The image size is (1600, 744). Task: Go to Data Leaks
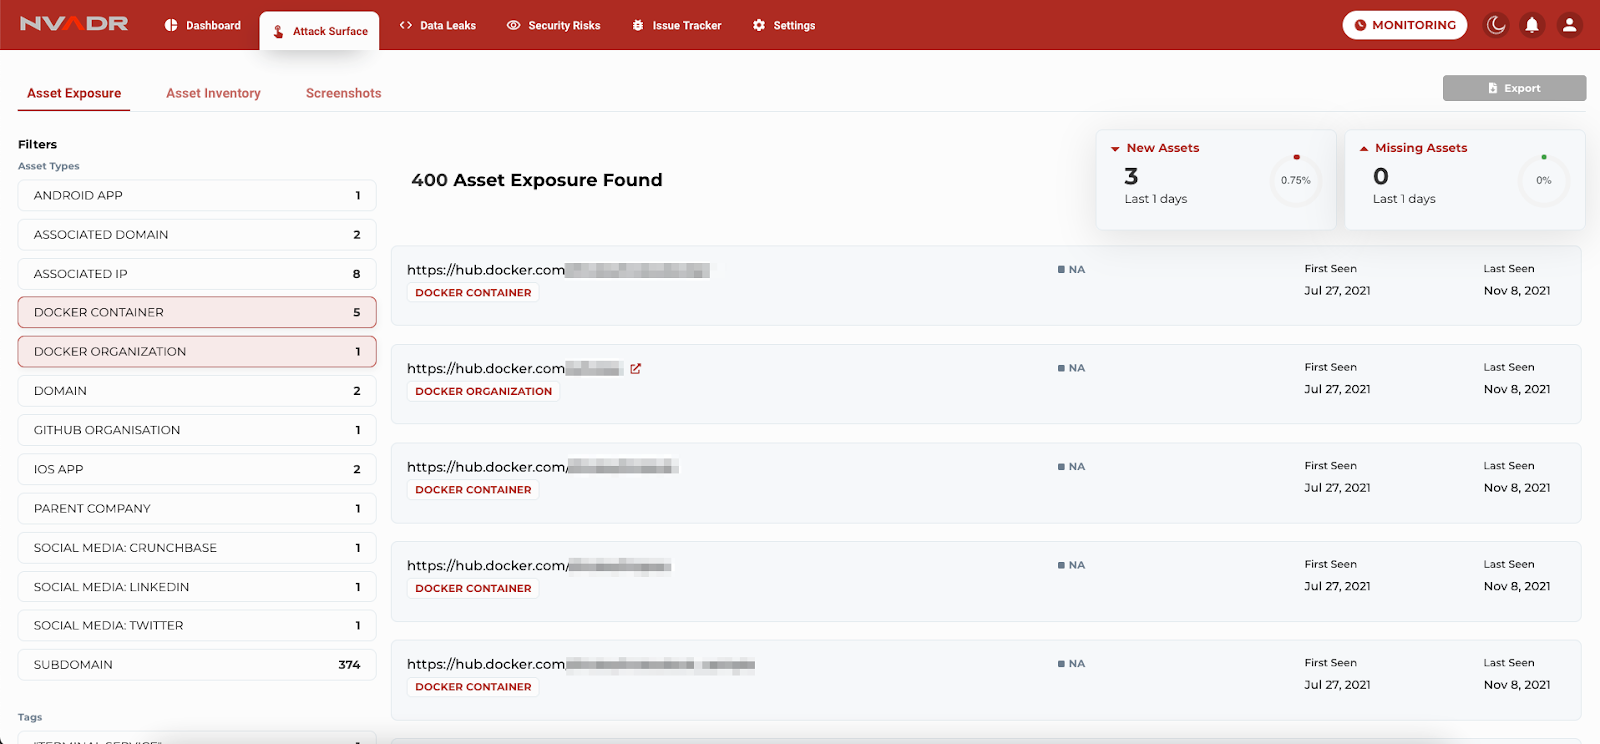[x=438, y=25]
